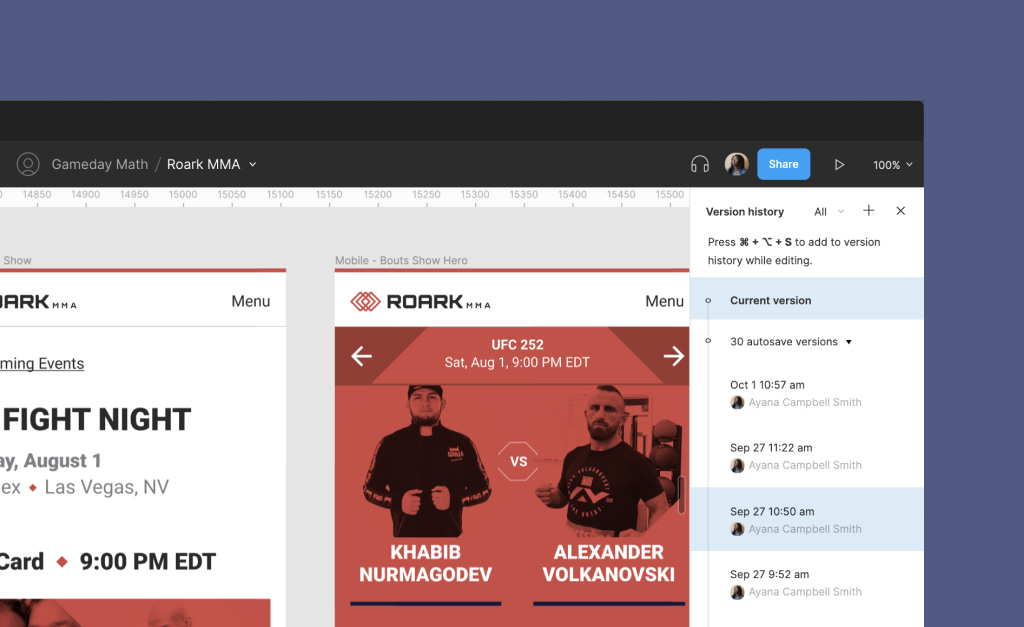Select the Current version entry
1024x627 pixels.
(807, 299)
